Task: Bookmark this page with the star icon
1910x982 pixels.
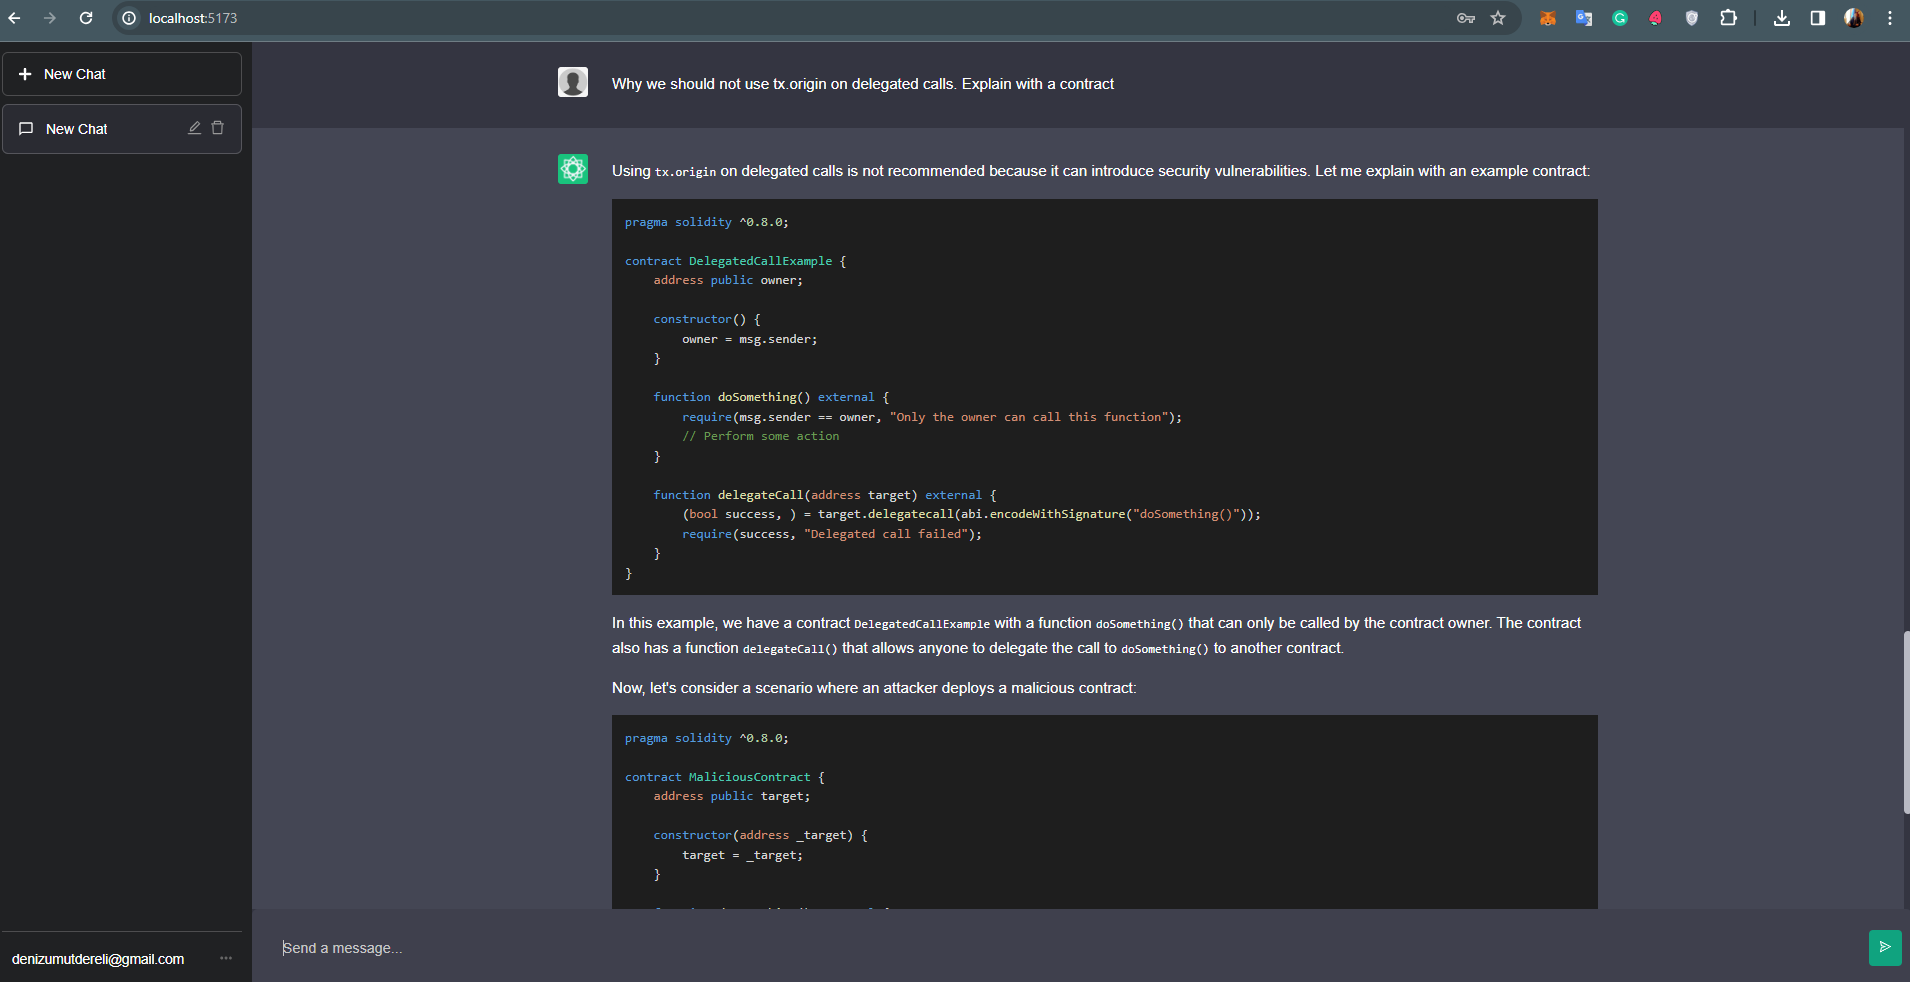Action: [x=1498, y=18]
